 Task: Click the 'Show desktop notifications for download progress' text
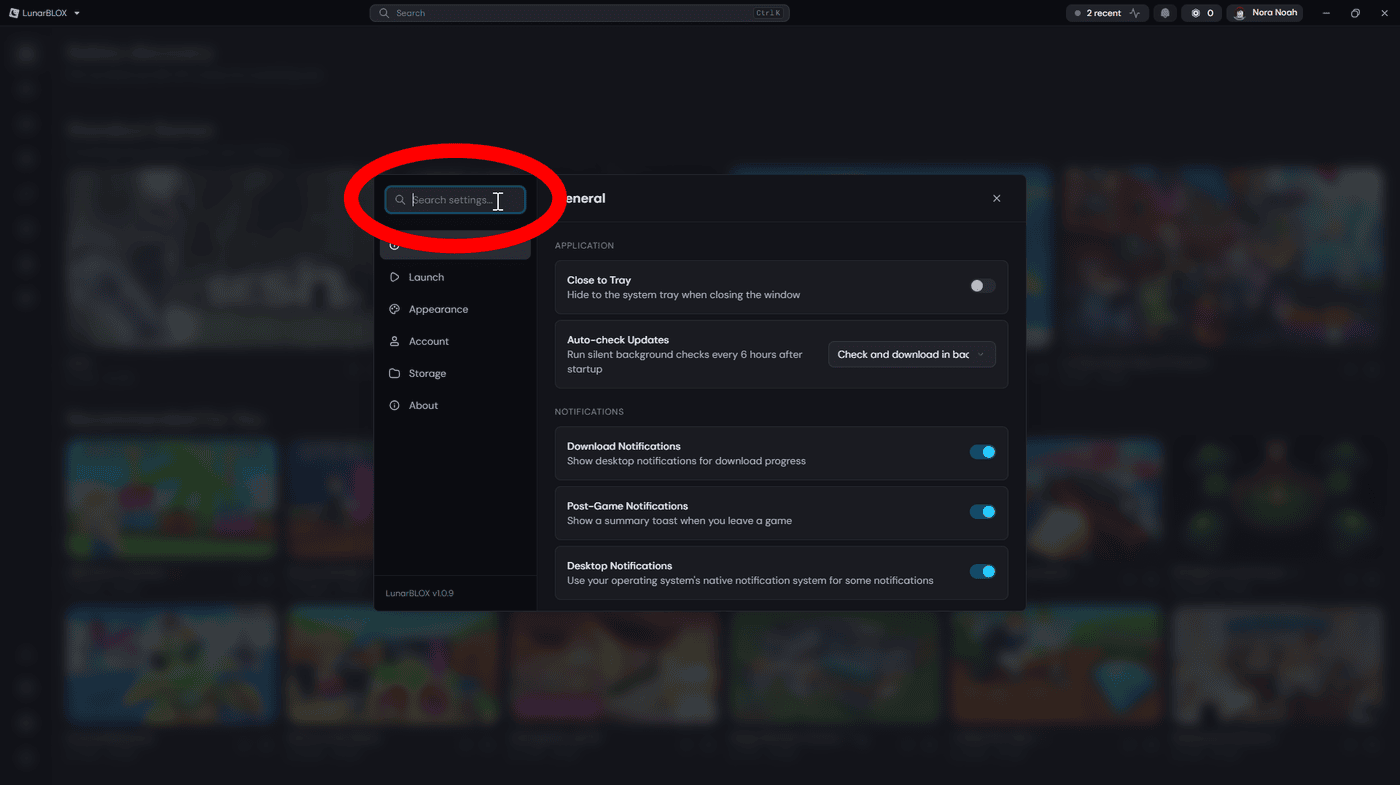[686, 461]
